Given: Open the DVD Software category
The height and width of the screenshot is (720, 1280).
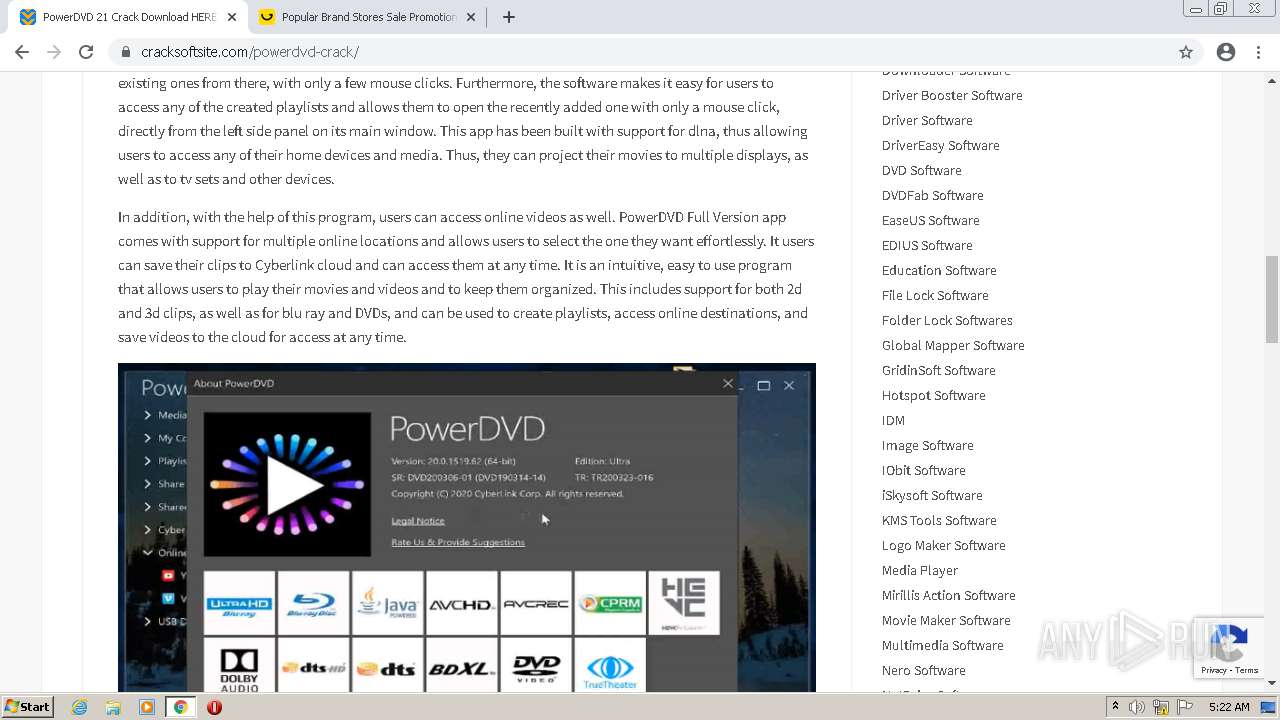Looking at the screenshot, I should click(922, 170).
